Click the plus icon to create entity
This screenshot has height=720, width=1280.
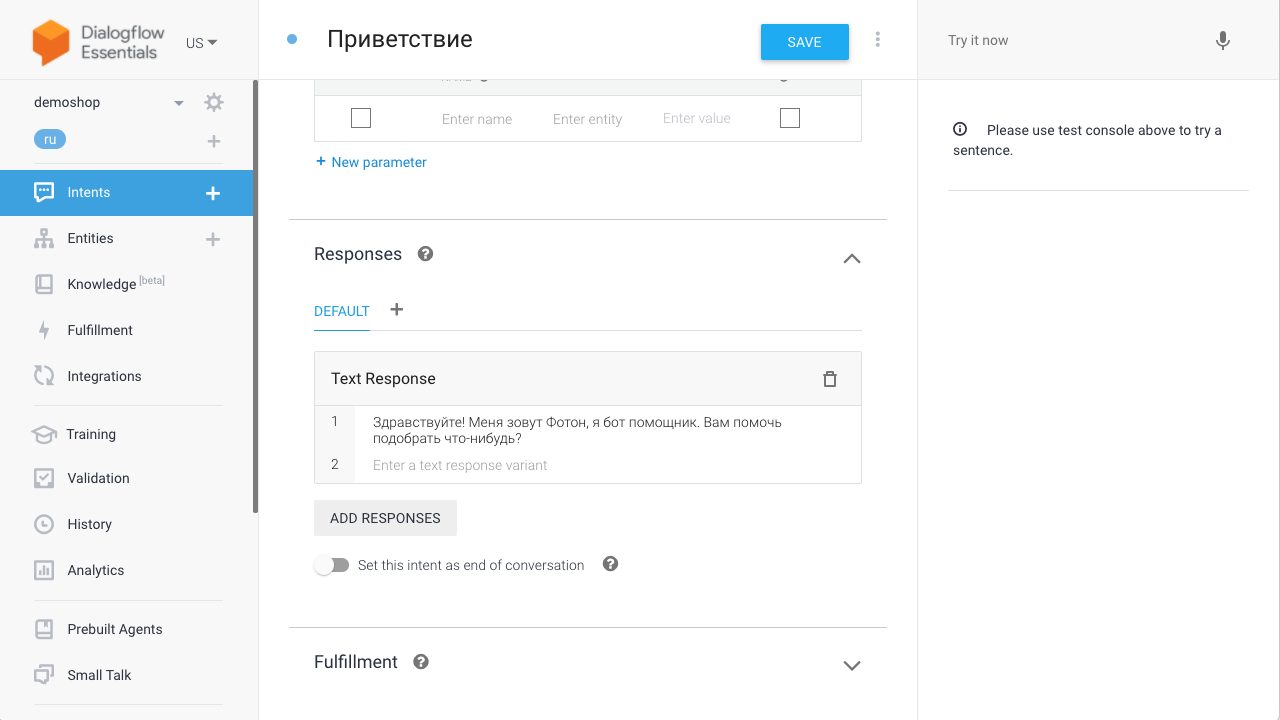click(x=213, y=239)
